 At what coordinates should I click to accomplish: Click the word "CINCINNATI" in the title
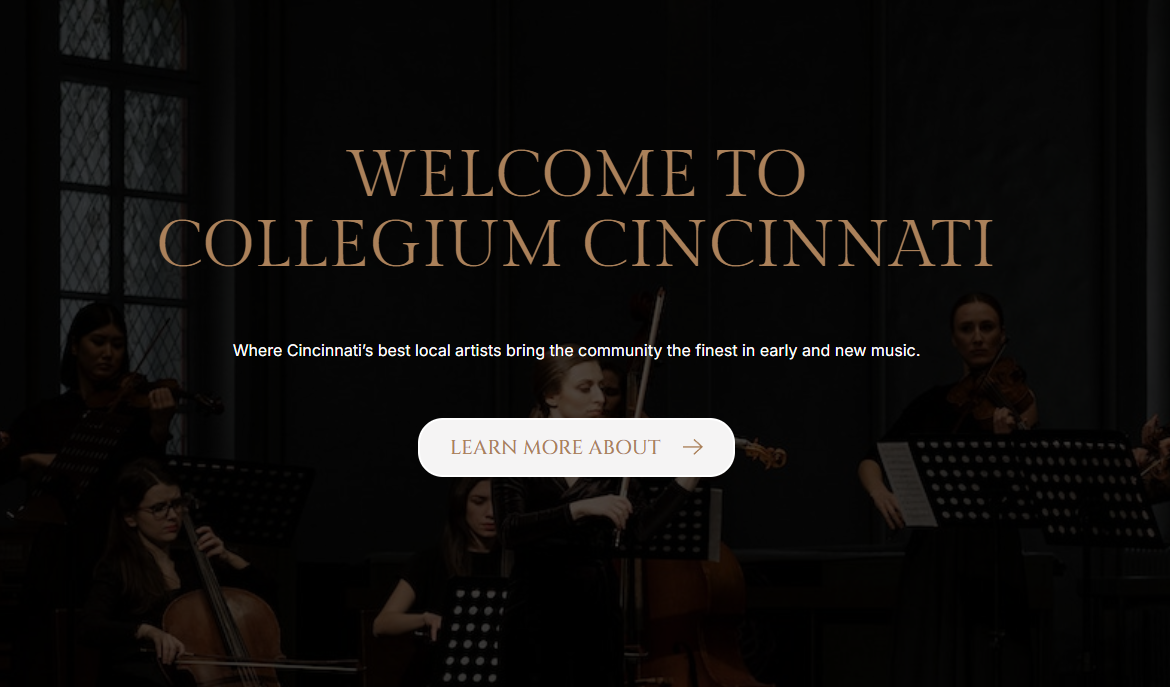point(788,243)
